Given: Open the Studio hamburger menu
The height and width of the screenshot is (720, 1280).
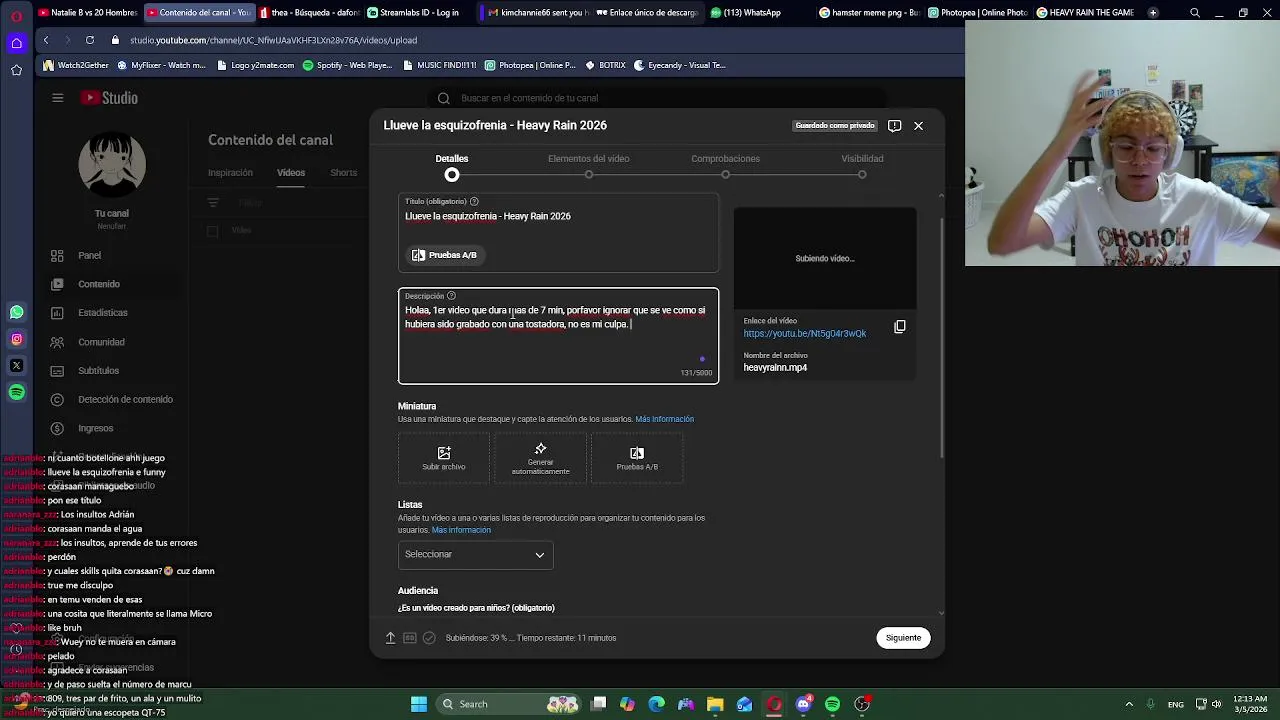Looking at the screenshot, I should click(57, 98).
